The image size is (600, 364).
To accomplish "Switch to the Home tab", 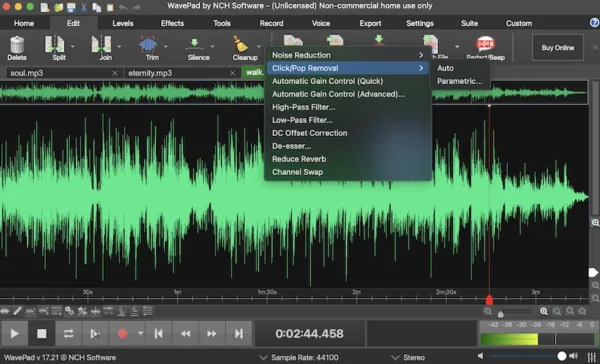I will (24, 23).
